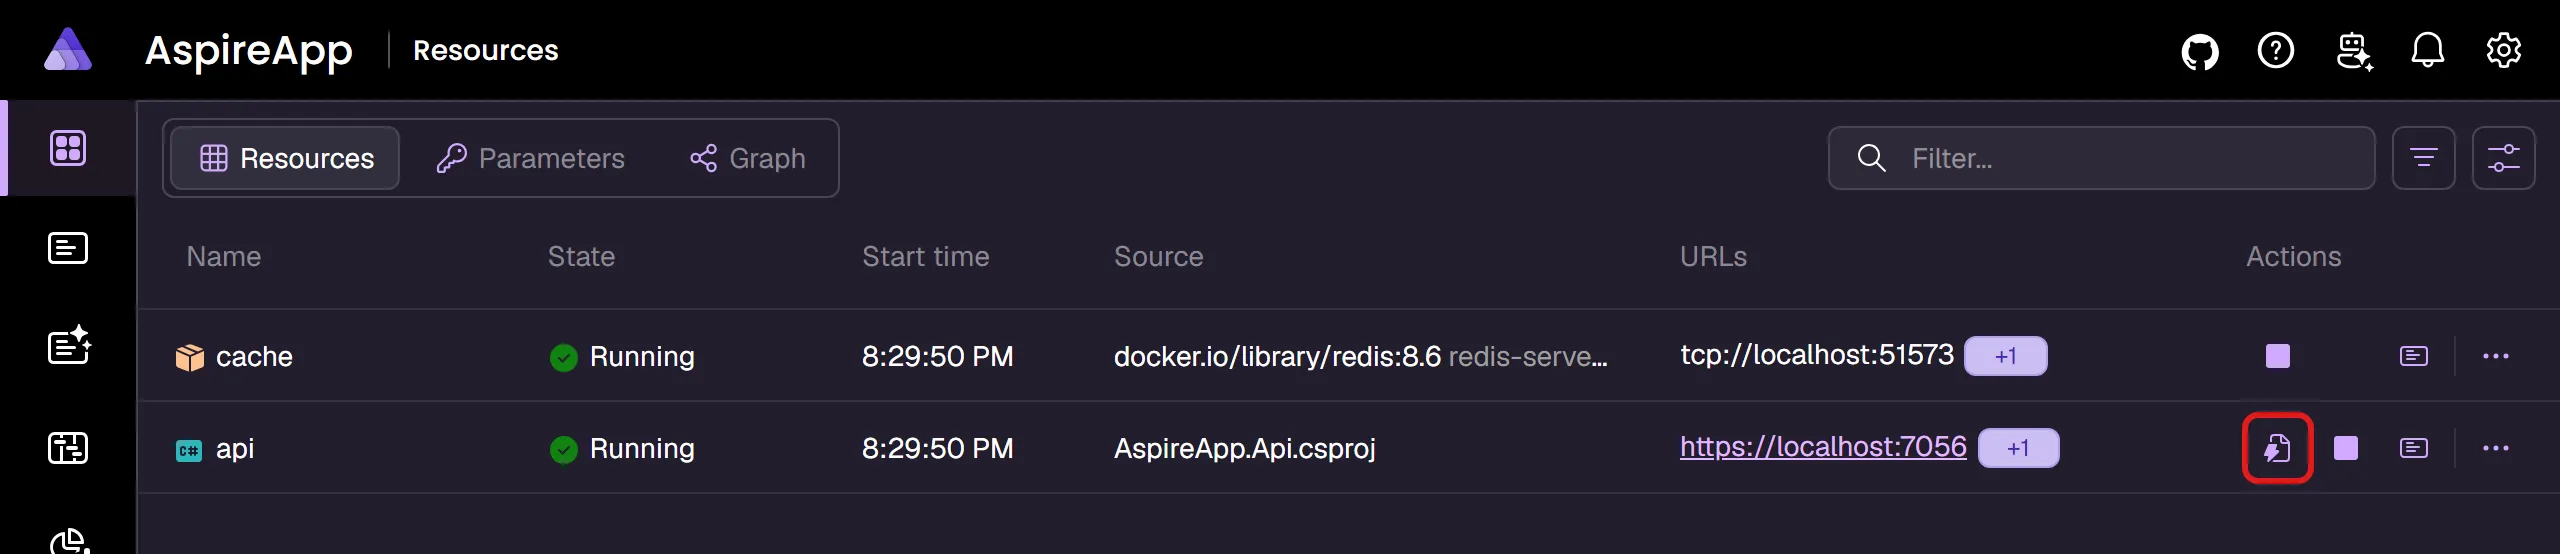The width and height of the screenshot is (2560, 554).
Task: Open the Console logs sidebar icon
Action: pos(68,248)
